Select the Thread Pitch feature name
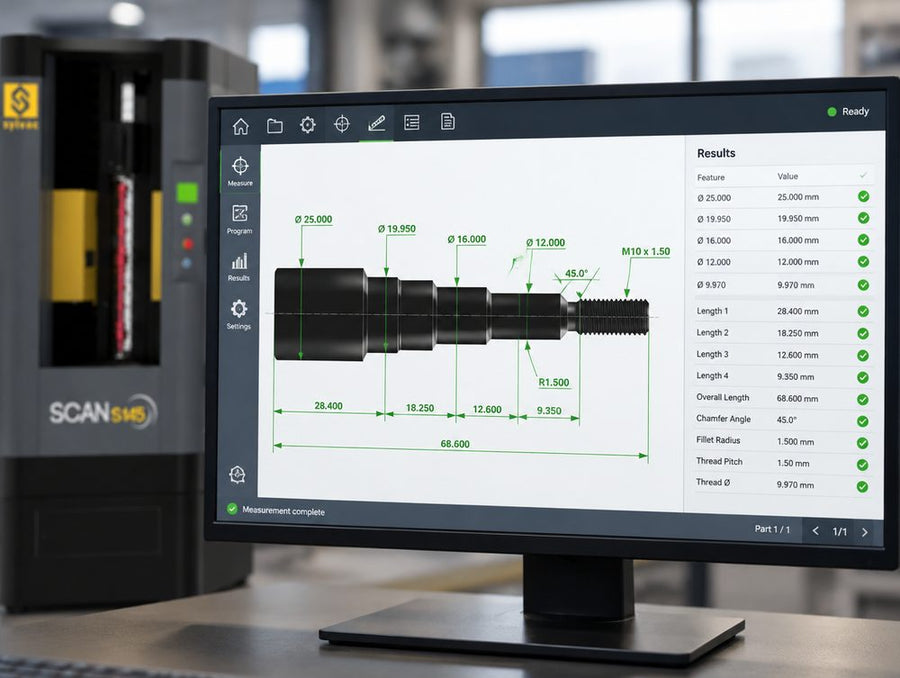 [x=719, y=461]
